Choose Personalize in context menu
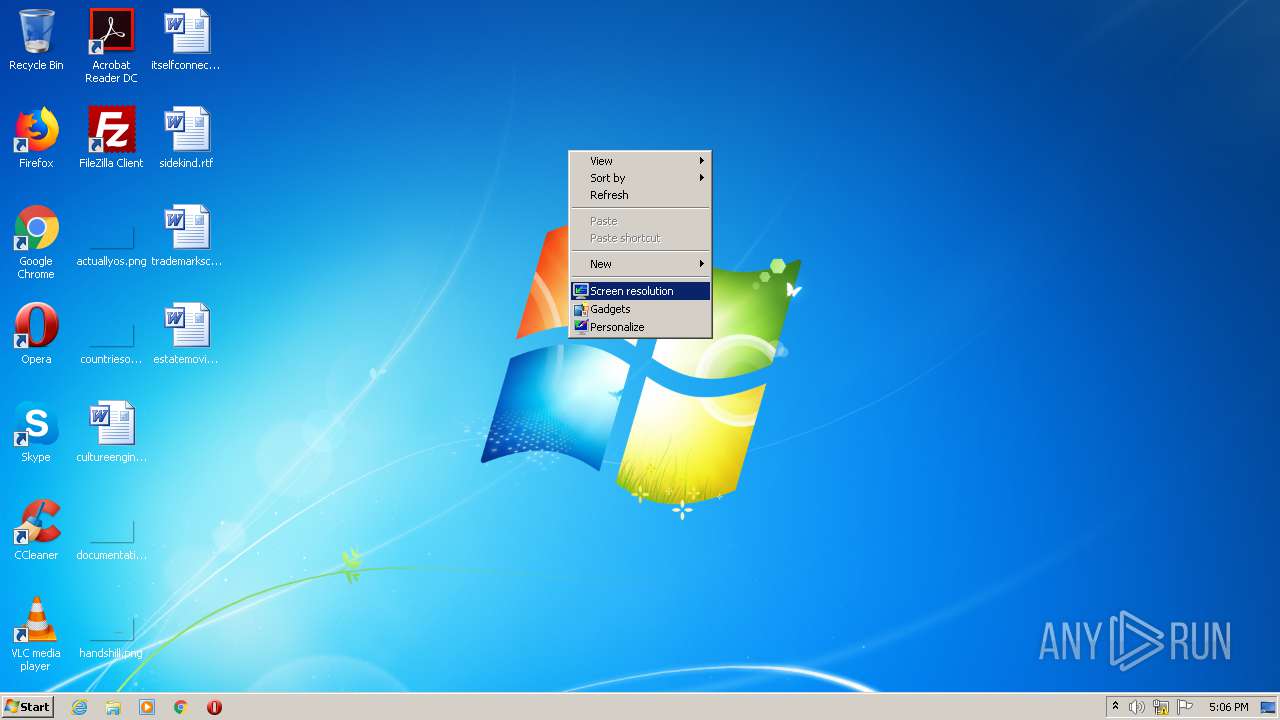 640,327
